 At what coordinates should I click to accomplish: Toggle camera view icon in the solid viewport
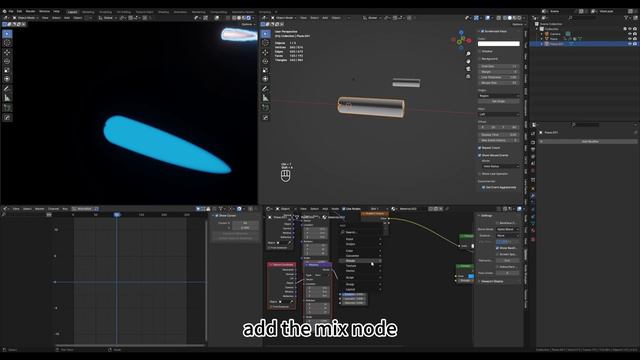pyautogui.click(x=468, y=69)
